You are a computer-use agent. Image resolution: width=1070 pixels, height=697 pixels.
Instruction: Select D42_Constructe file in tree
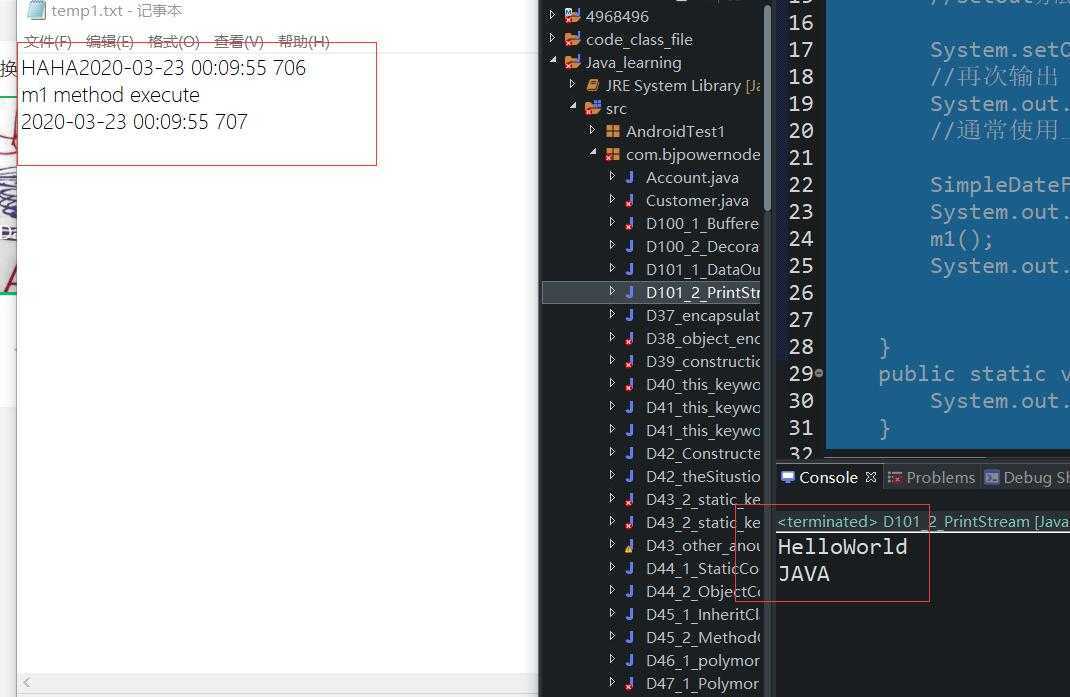point(703,453)
